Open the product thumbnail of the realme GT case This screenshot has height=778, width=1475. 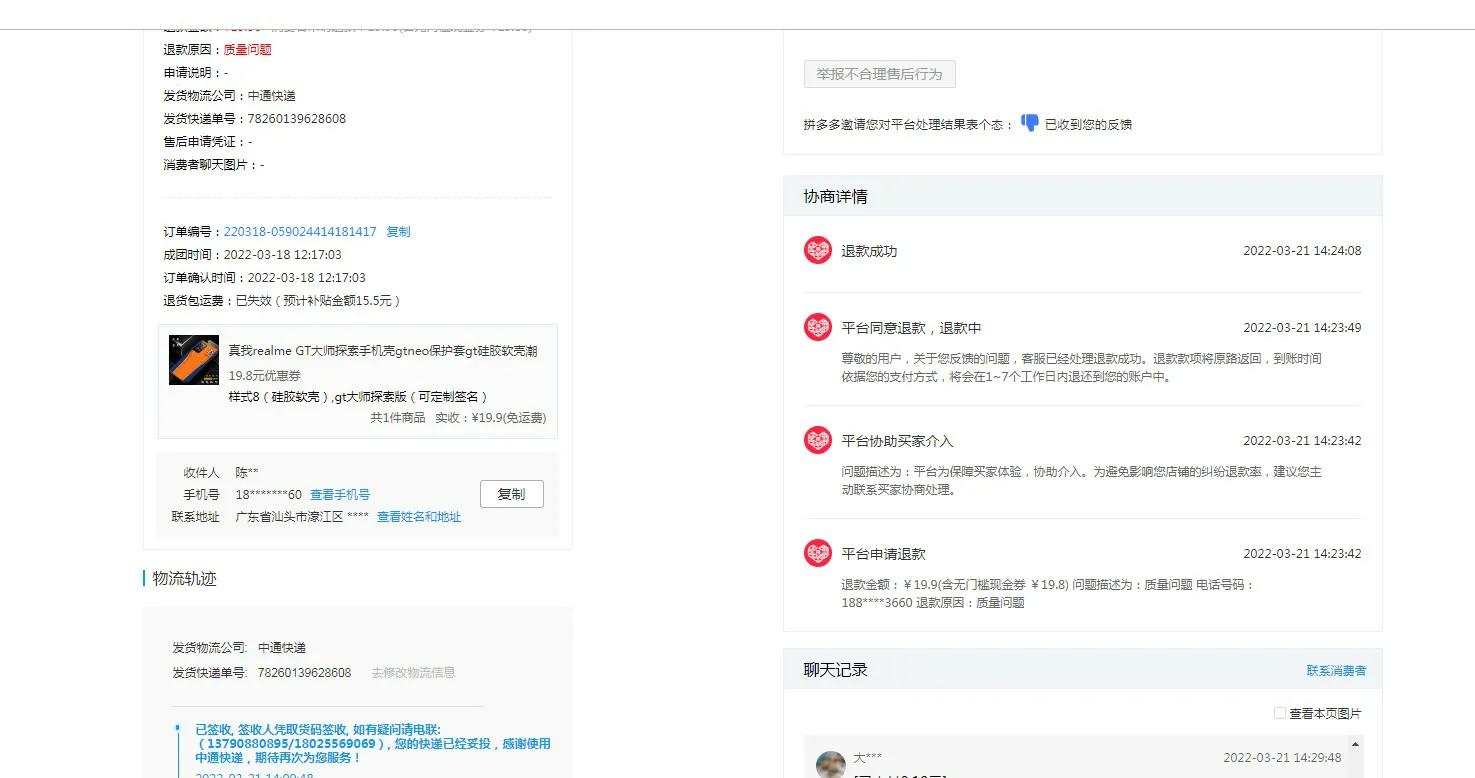coord(193,359)
